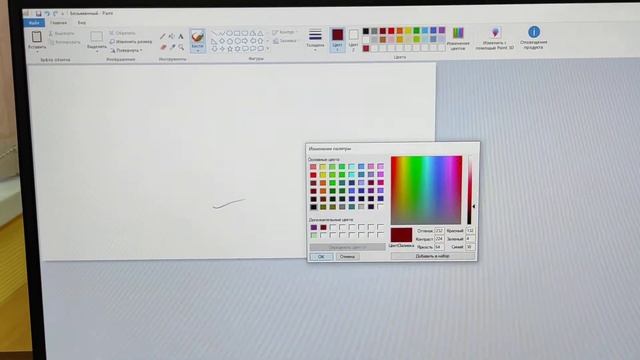The width and height of the screenshot is (640, 360).
Task: Click the Select (Выделить) rectangle icon
Action: [96, 37]
